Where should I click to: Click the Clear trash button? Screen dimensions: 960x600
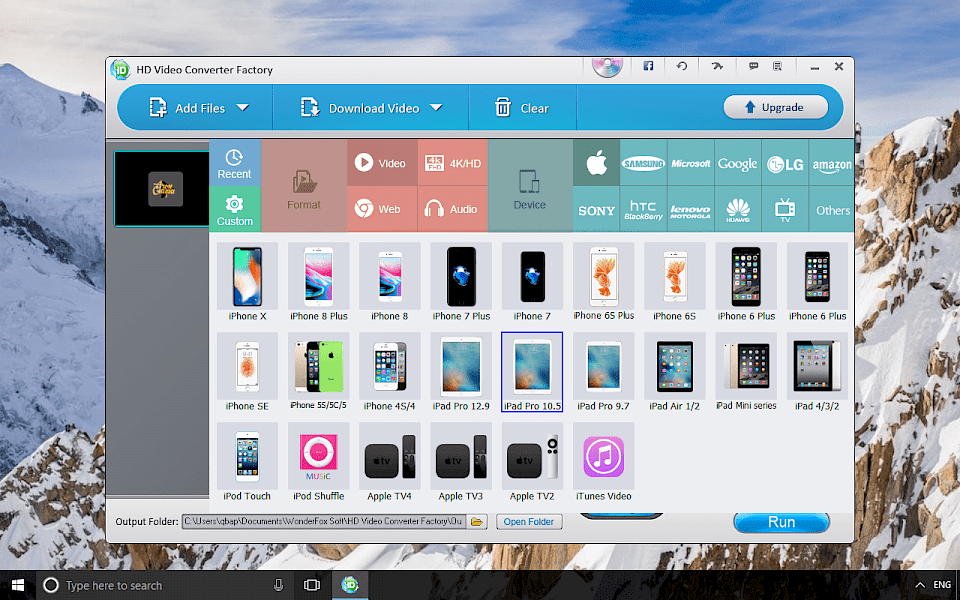tap(522, 108)
